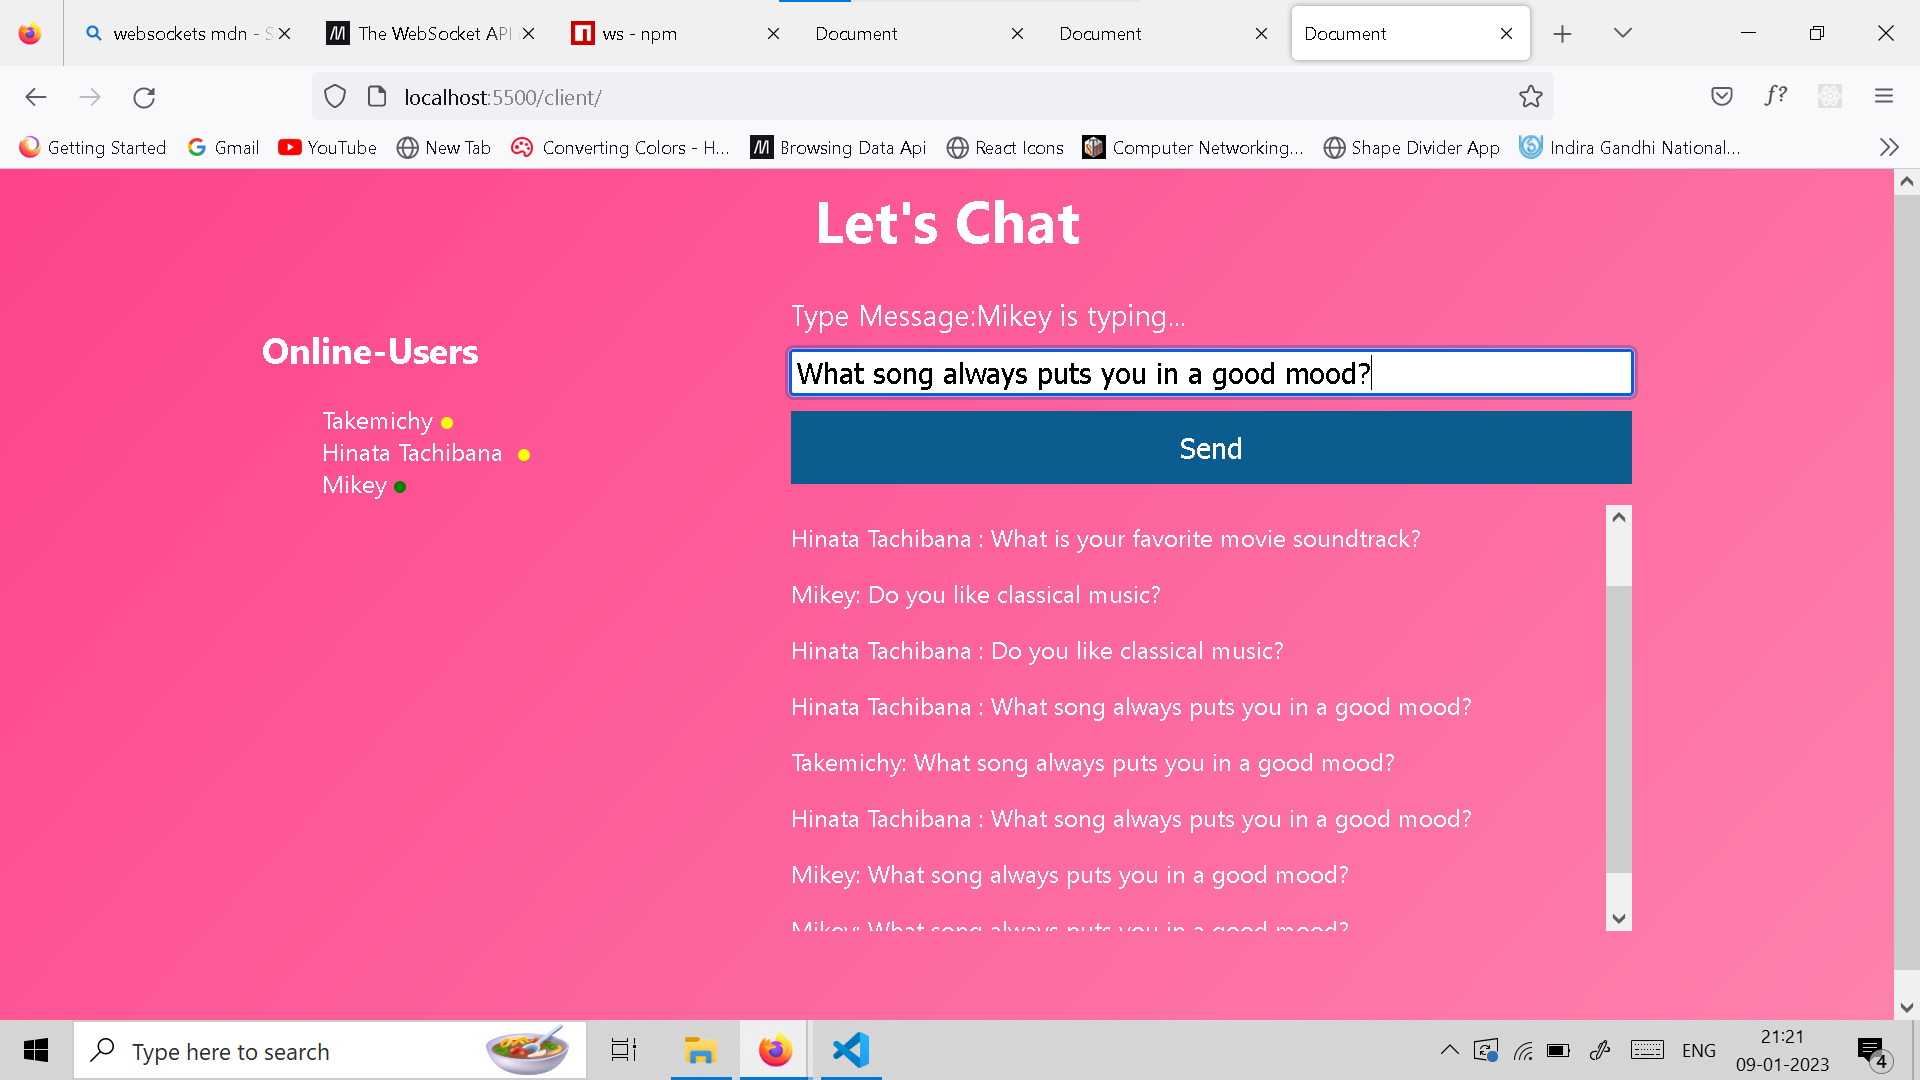Open the Computer Networking bookmark
Image resolution: width=1920 pixels, height=1080 pixels.
(x=1193, y=147)
